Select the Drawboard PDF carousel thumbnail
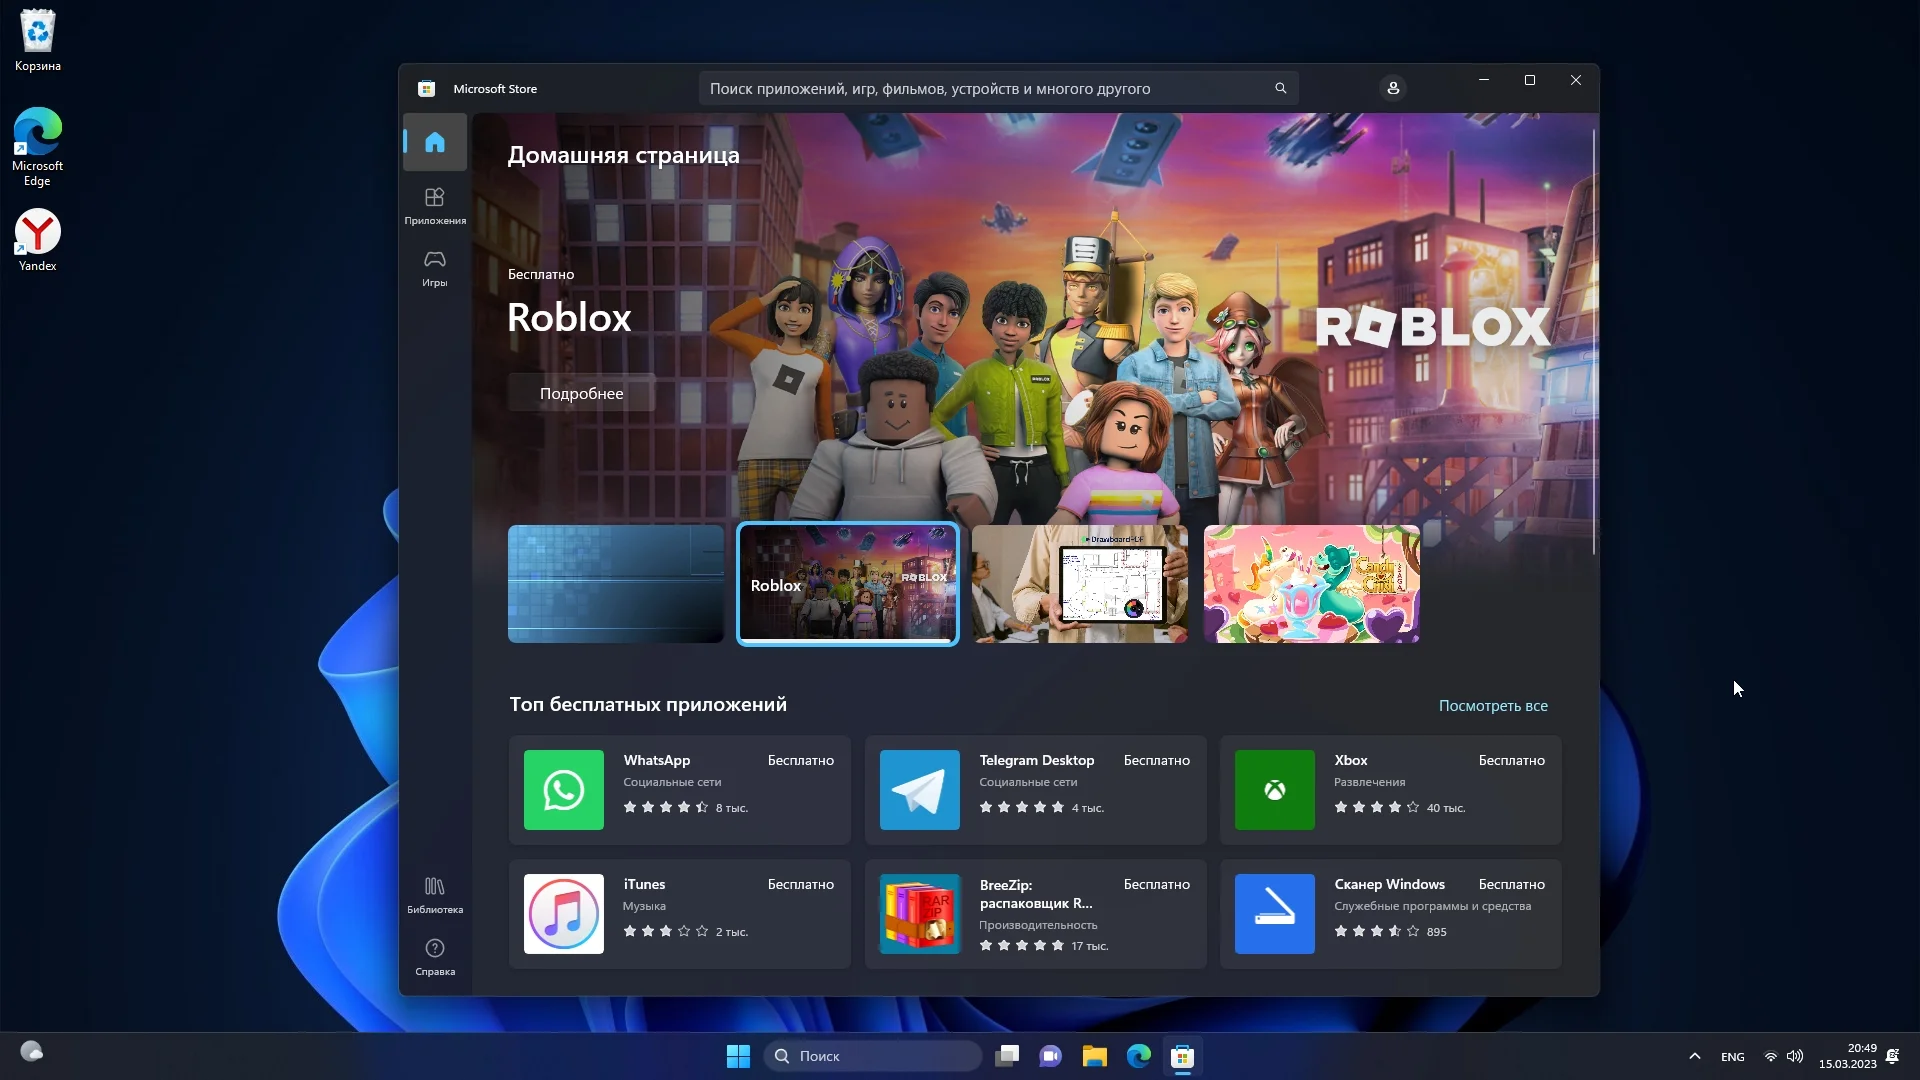Screen dimensions: 1920x1080 click(1079, 584)
